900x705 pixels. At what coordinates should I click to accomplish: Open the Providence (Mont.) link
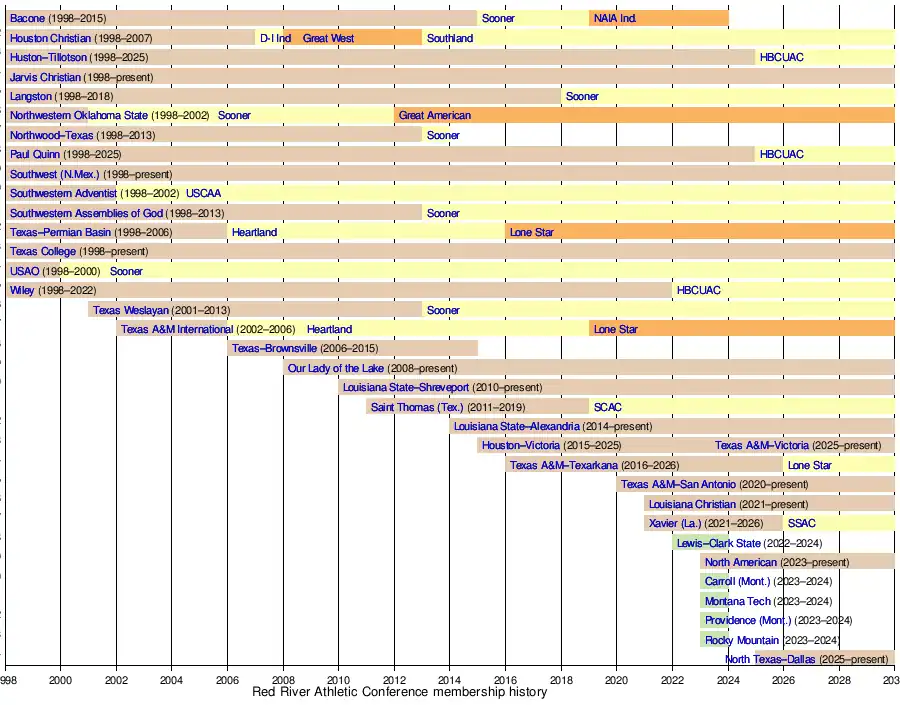coord(748,621)
